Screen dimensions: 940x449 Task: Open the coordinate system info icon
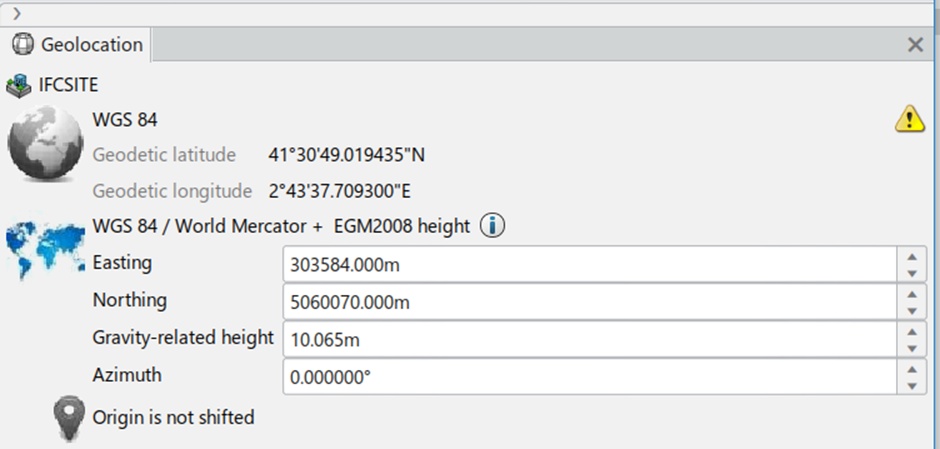(492, 226)
